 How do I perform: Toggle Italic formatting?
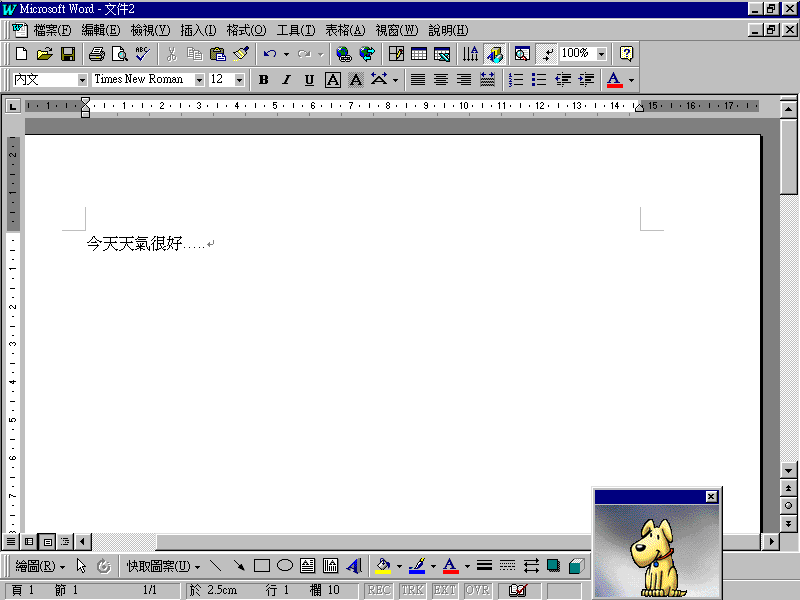click(x=286, y=80)
